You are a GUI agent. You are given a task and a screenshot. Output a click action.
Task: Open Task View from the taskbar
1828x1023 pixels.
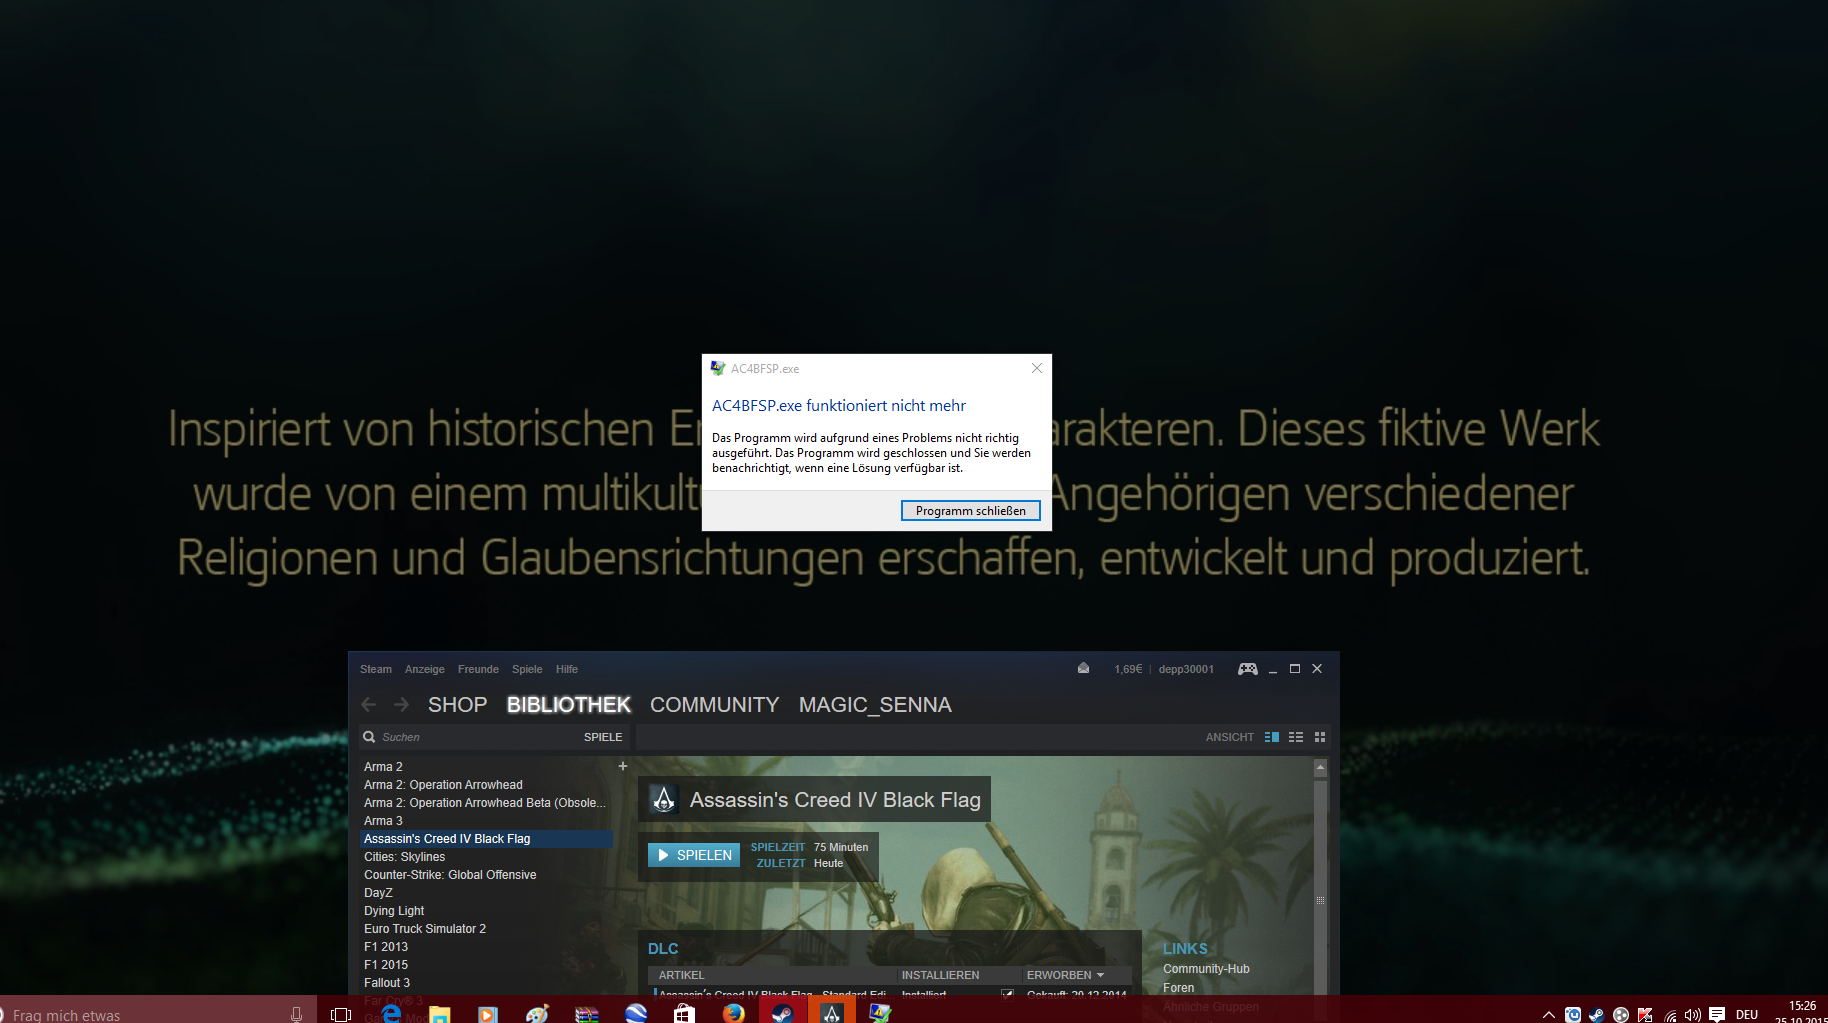coord(341,1015)
